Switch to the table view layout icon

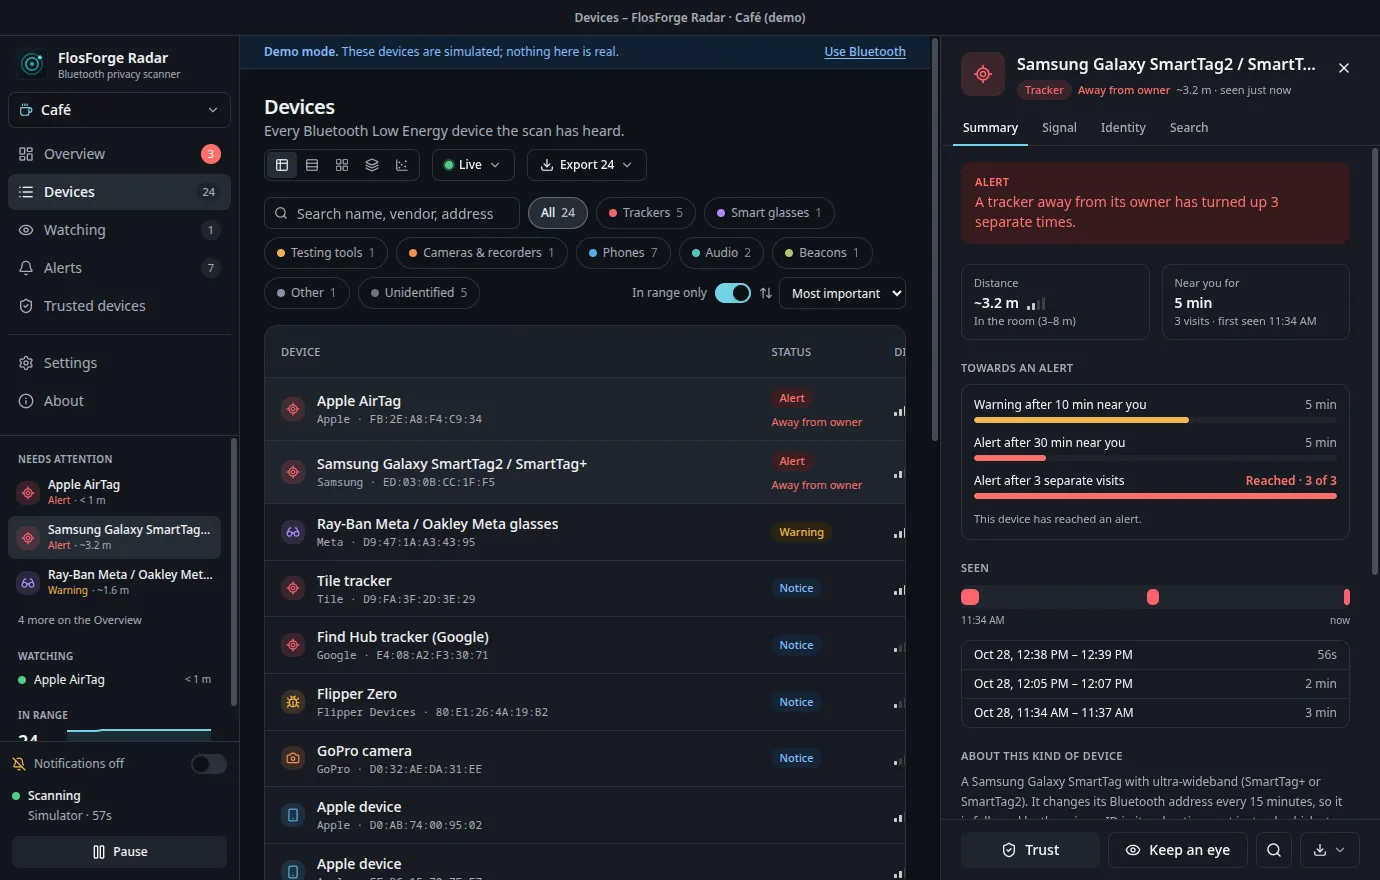coord(282,165)
